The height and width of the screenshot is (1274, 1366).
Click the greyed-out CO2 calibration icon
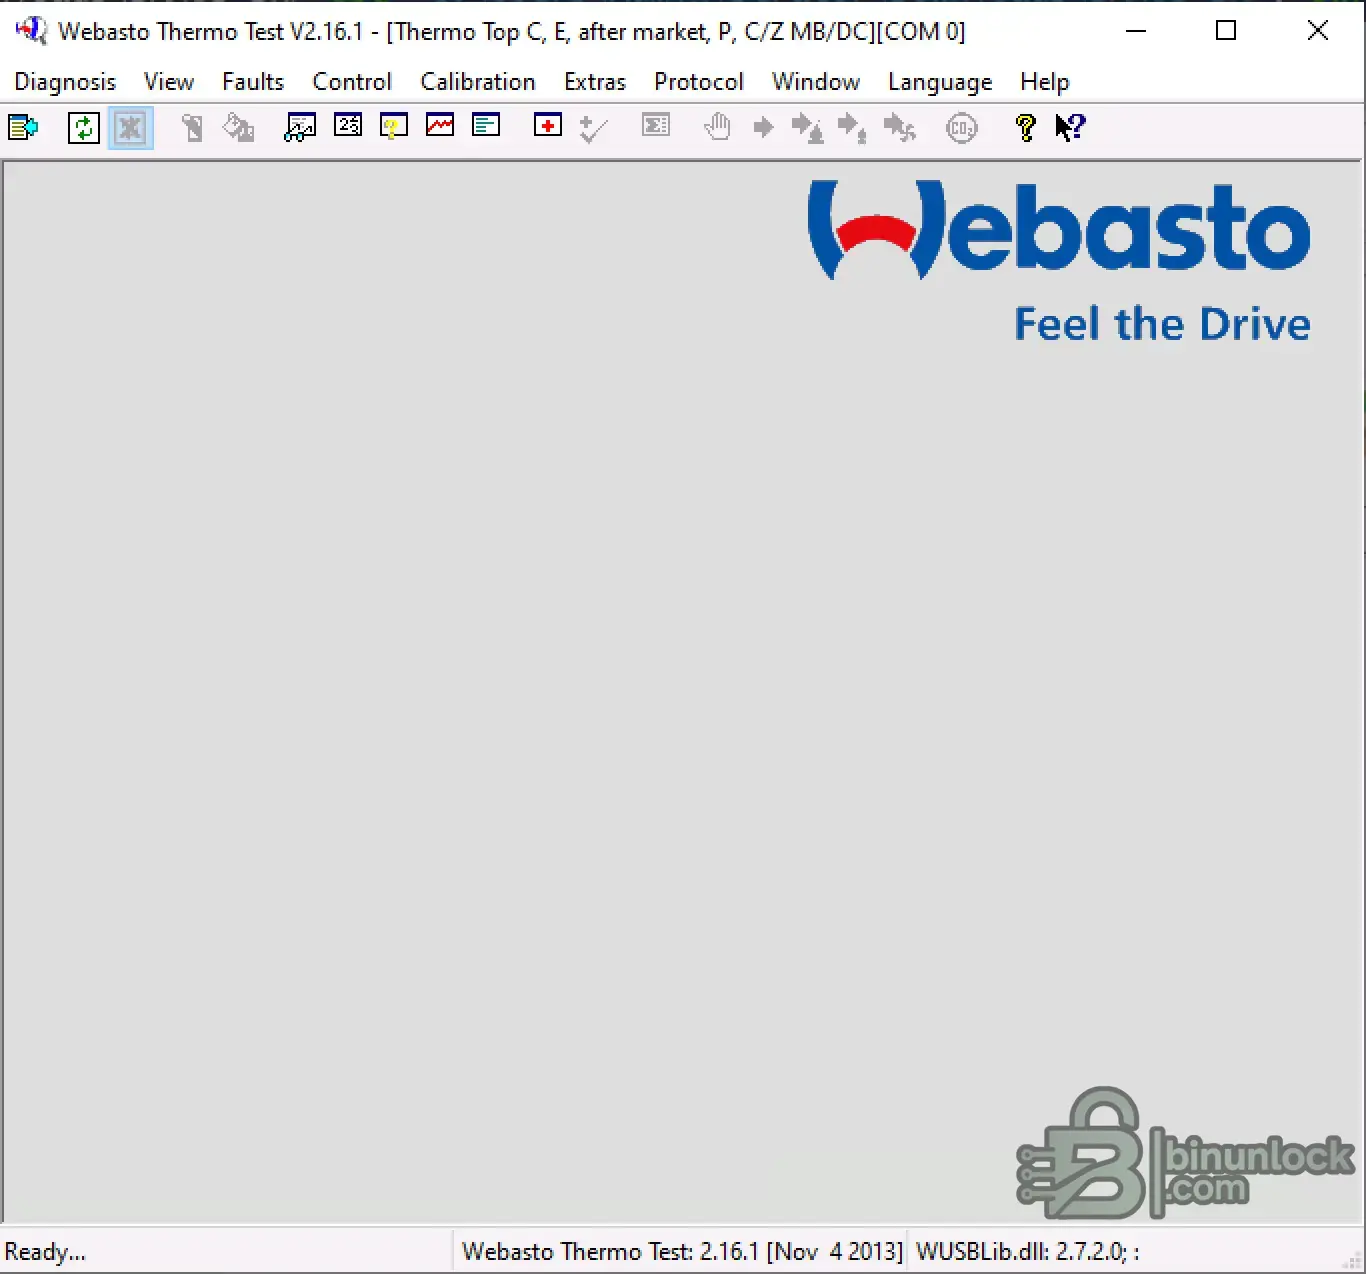point(961,128)
